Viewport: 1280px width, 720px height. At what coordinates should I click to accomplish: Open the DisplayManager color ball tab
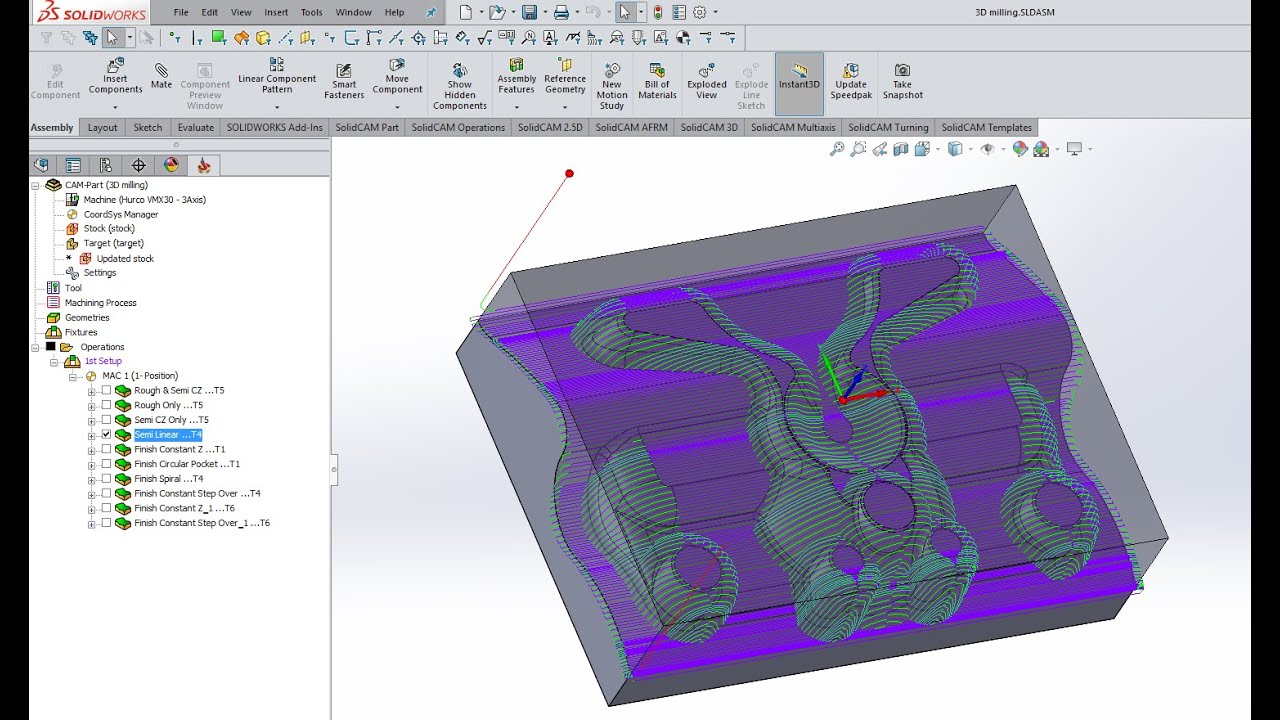click(171, 165)
